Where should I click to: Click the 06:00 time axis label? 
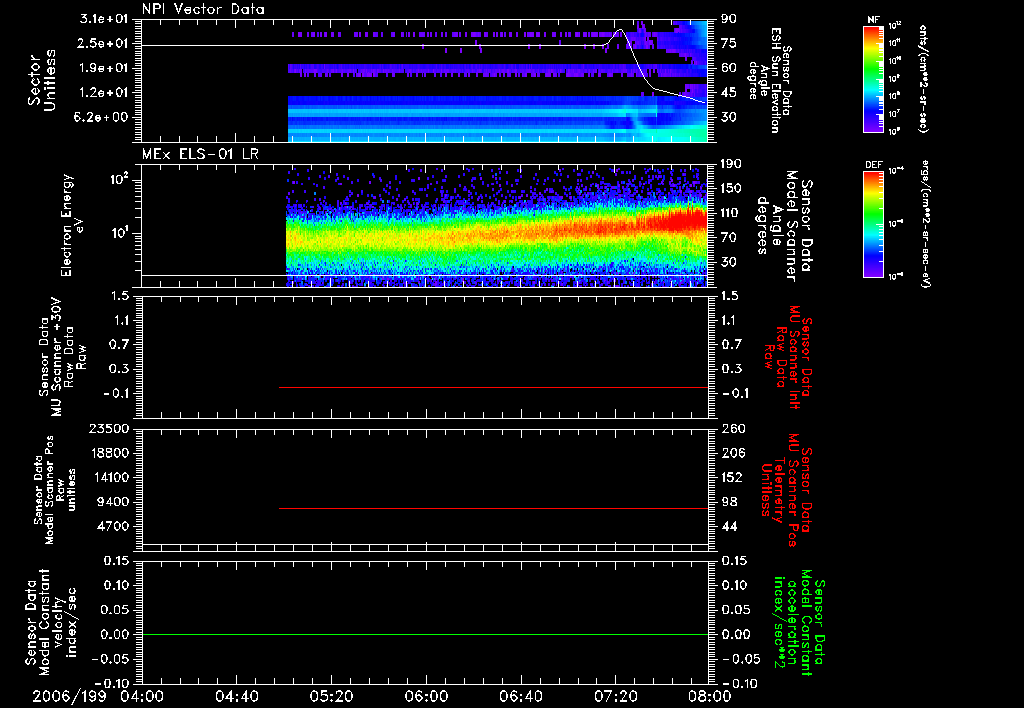coord(426,696)
